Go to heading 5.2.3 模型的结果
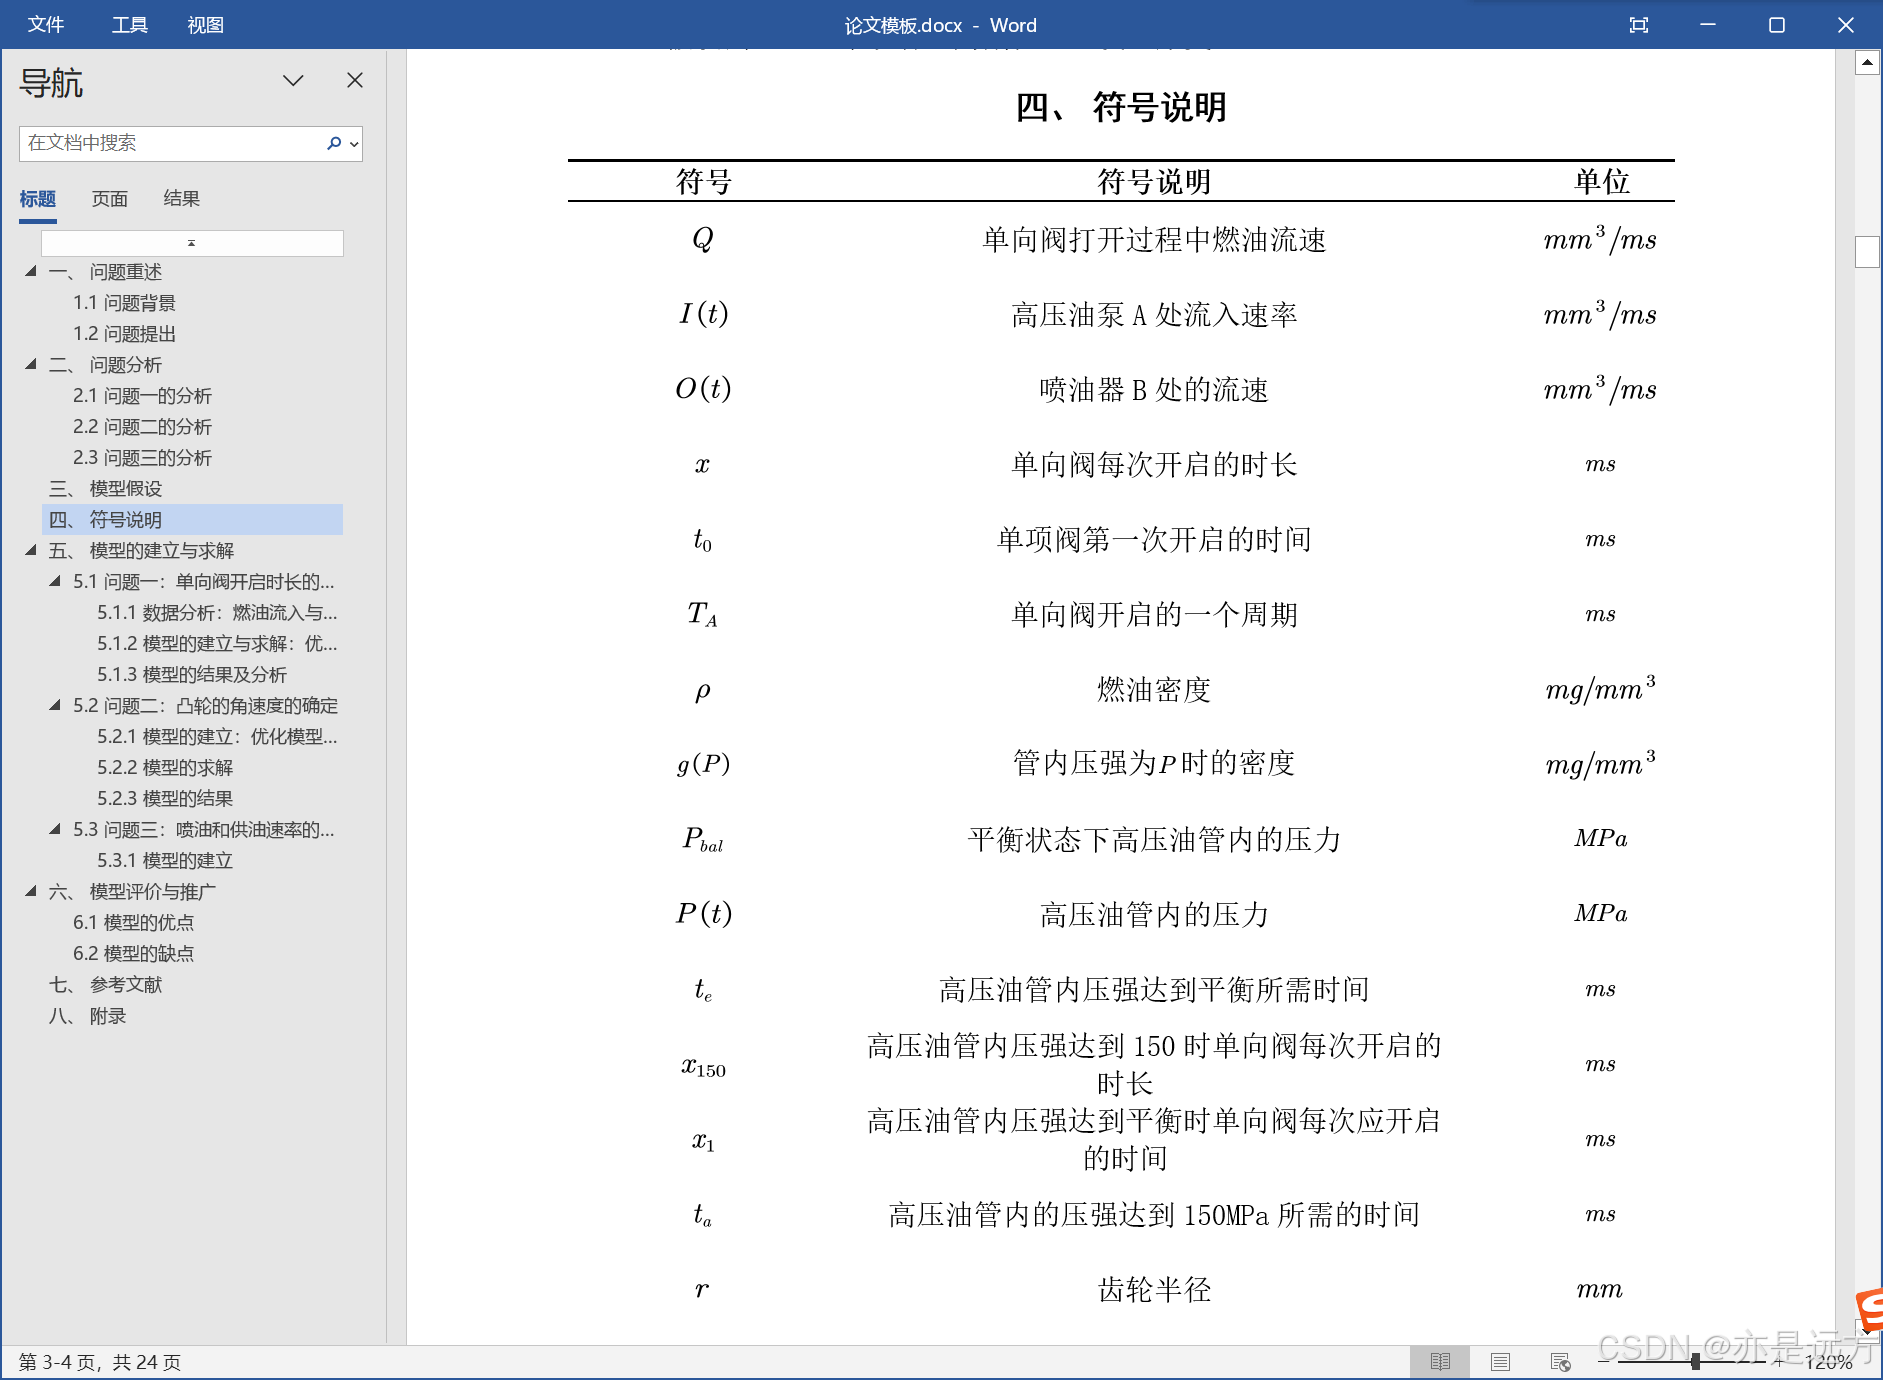 tap(165, 799)
